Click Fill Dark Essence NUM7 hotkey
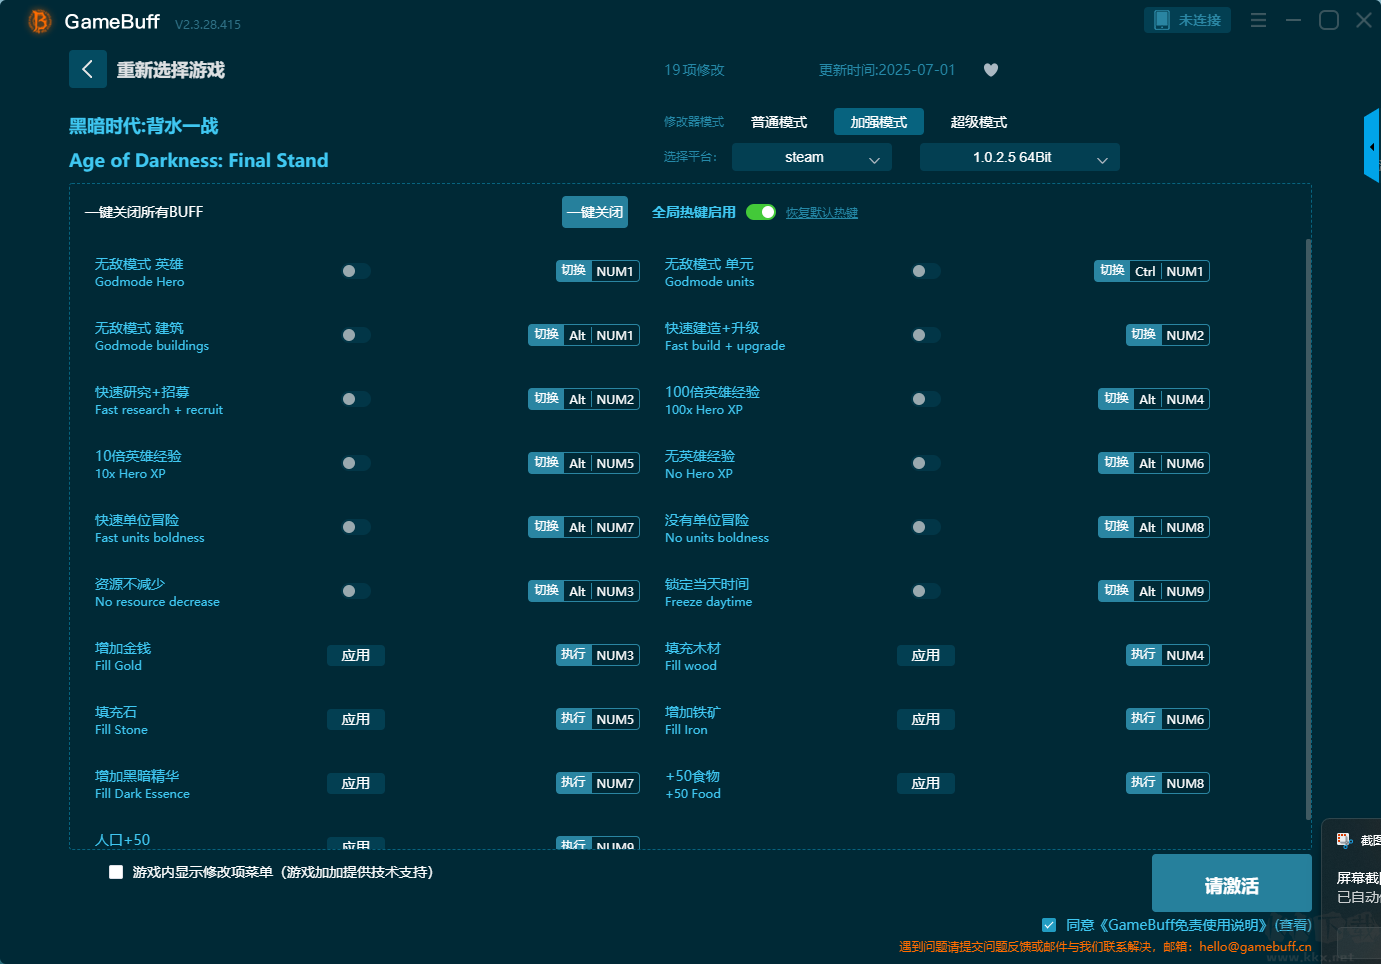This screenshot has width=1381, height=964. pyautogui.click(x=598, y=783)
